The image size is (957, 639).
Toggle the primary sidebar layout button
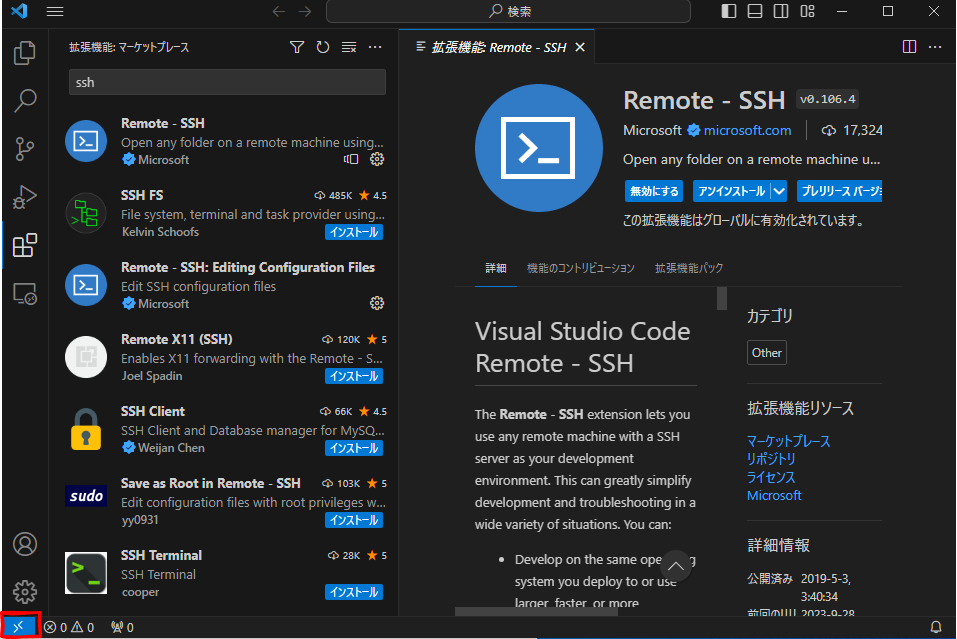pos(729,12)
